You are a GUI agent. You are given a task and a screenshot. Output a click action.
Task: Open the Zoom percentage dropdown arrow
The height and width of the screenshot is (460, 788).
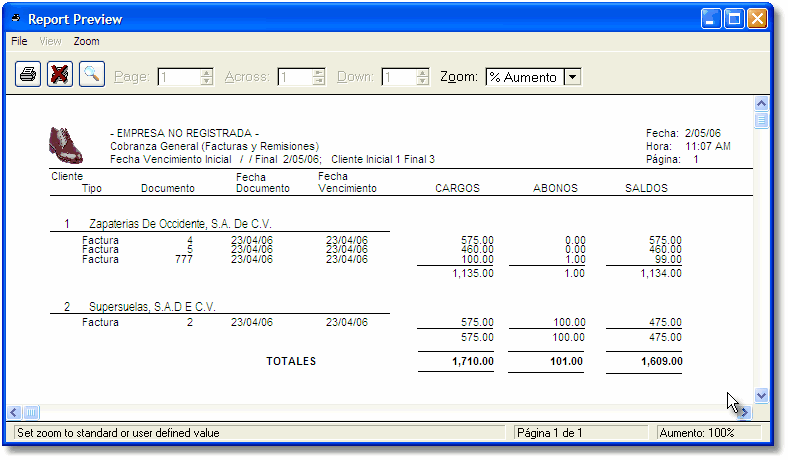pos(572,77)
